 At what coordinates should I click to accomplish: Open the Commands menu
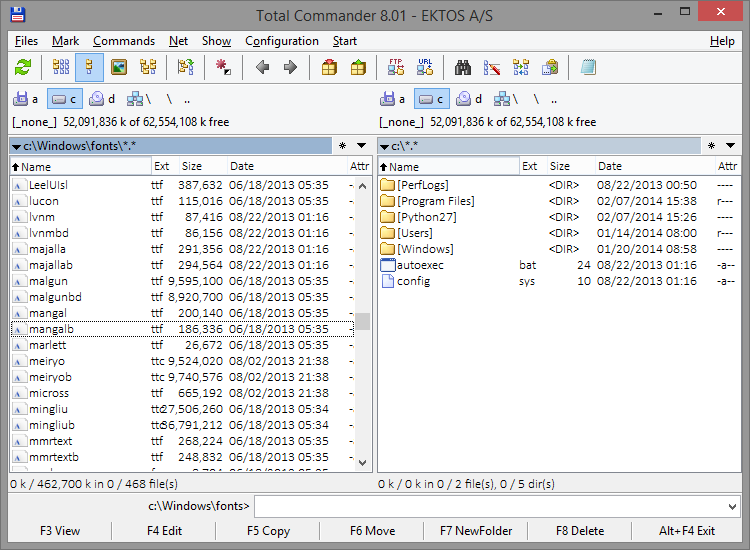(124, 41)
